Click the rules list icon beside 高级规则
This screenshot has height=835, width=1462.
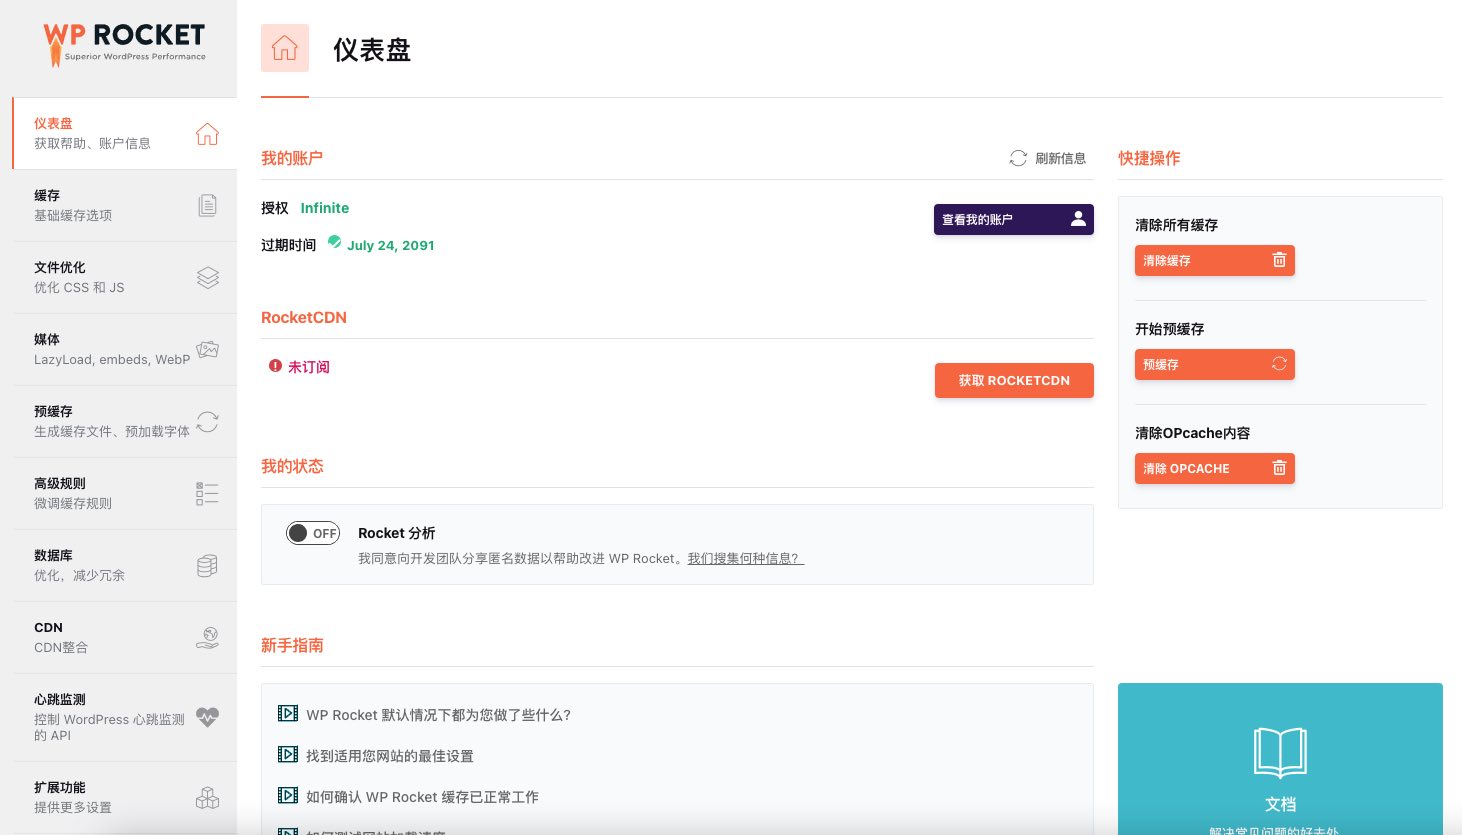tap(207, 493)
